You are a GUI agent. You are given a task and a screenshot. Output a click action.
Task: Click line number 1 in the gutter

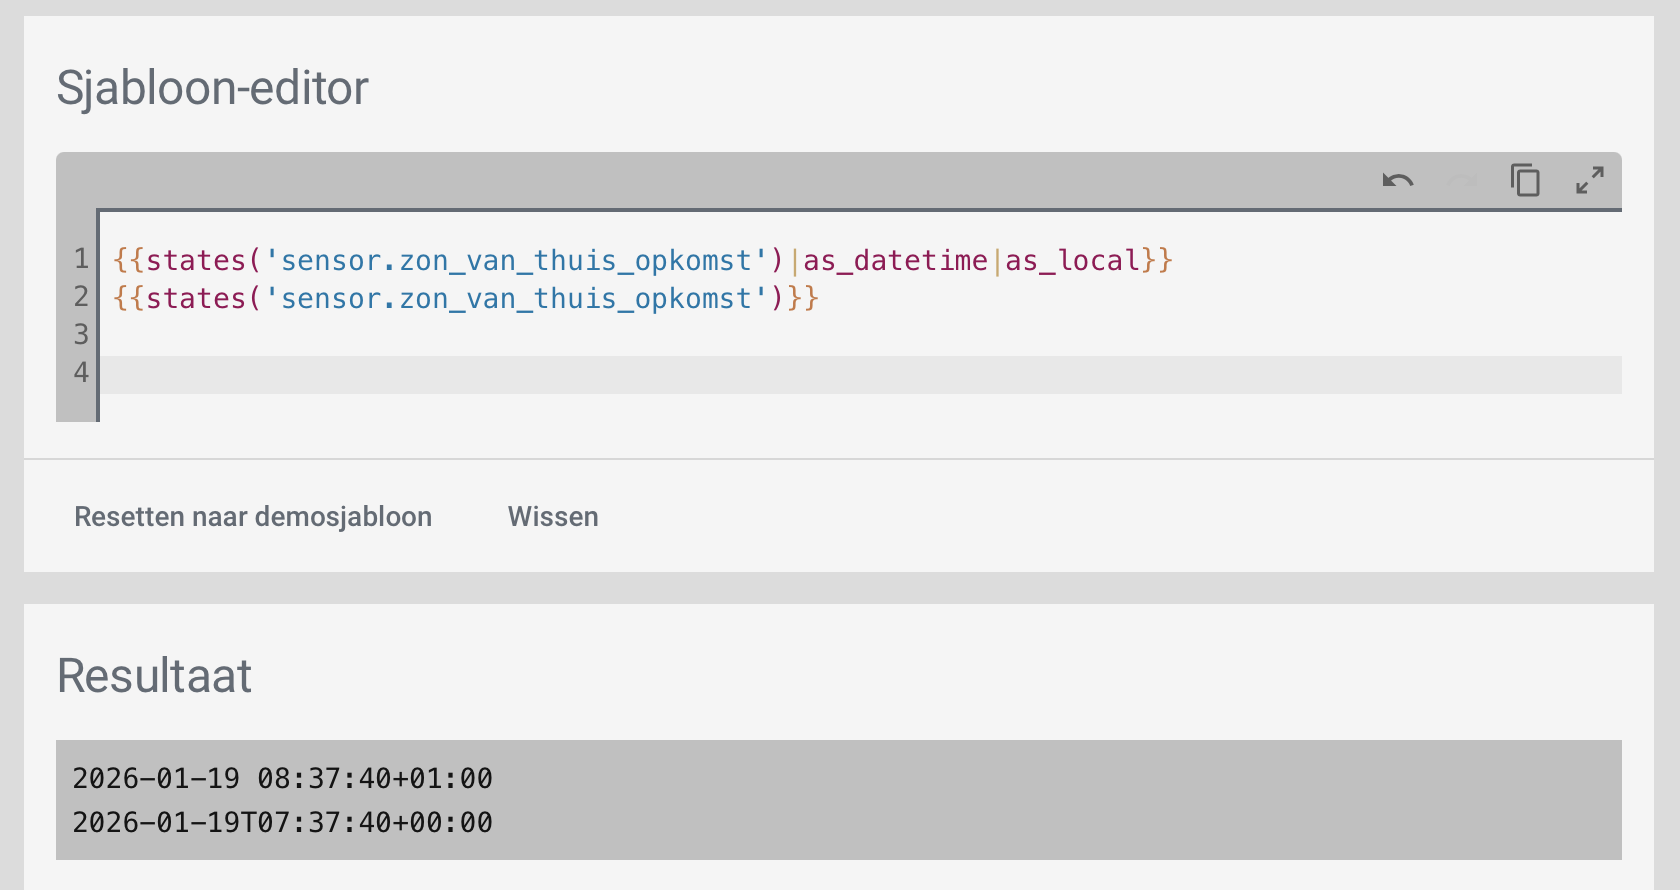pos(81,260)
